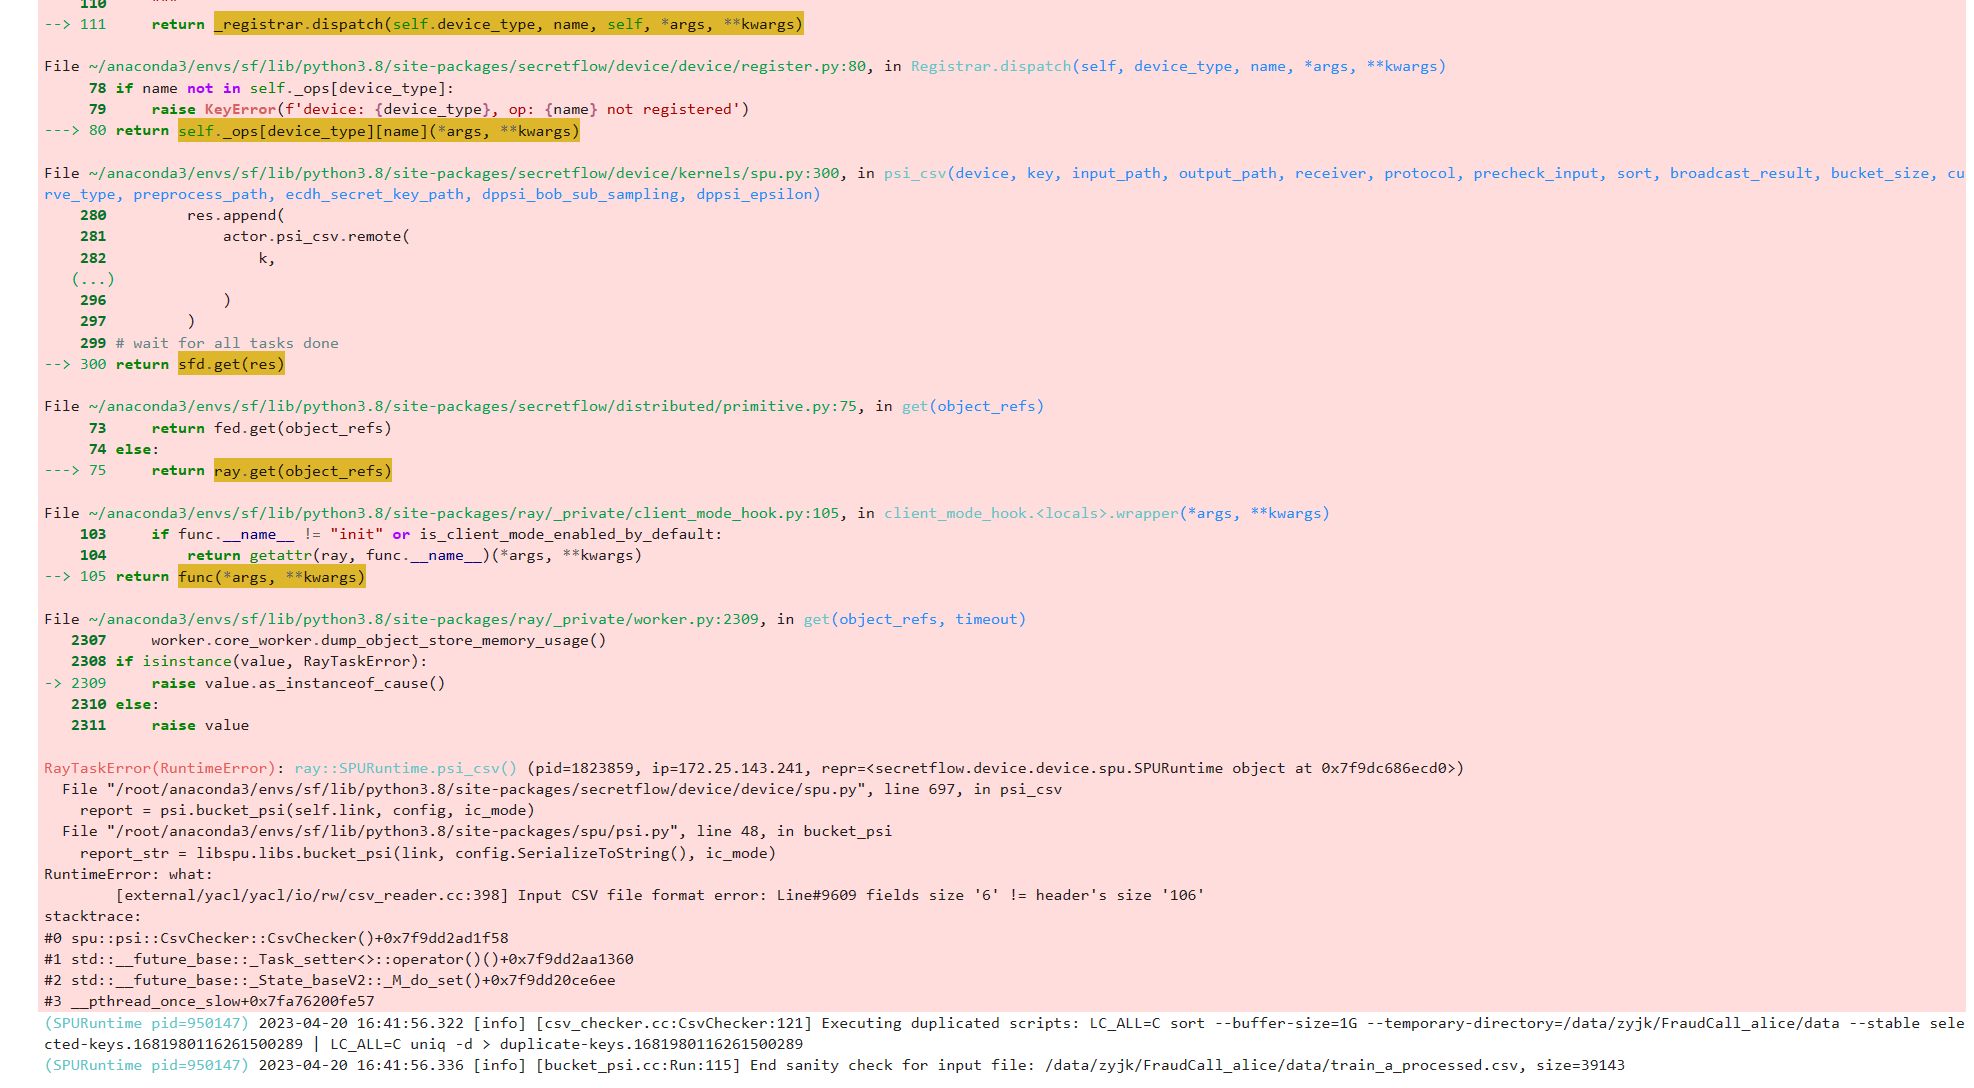Click highlighted func(*args, **kwargs) on line 105
Screen dimensions: 1974x1088
click(x=271, y=577)
